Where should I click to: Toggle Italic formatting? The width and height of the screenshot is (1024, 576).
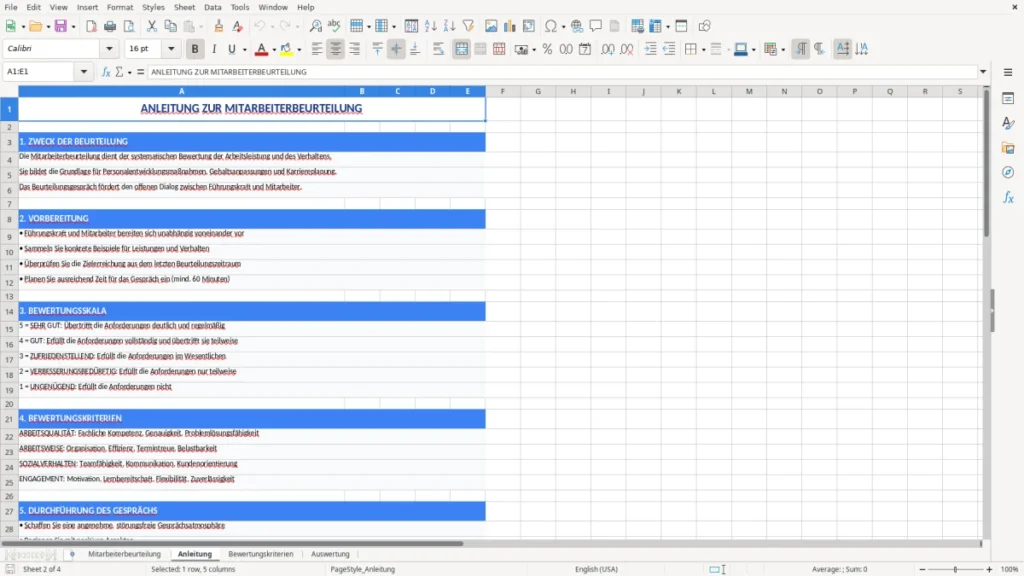214,49
